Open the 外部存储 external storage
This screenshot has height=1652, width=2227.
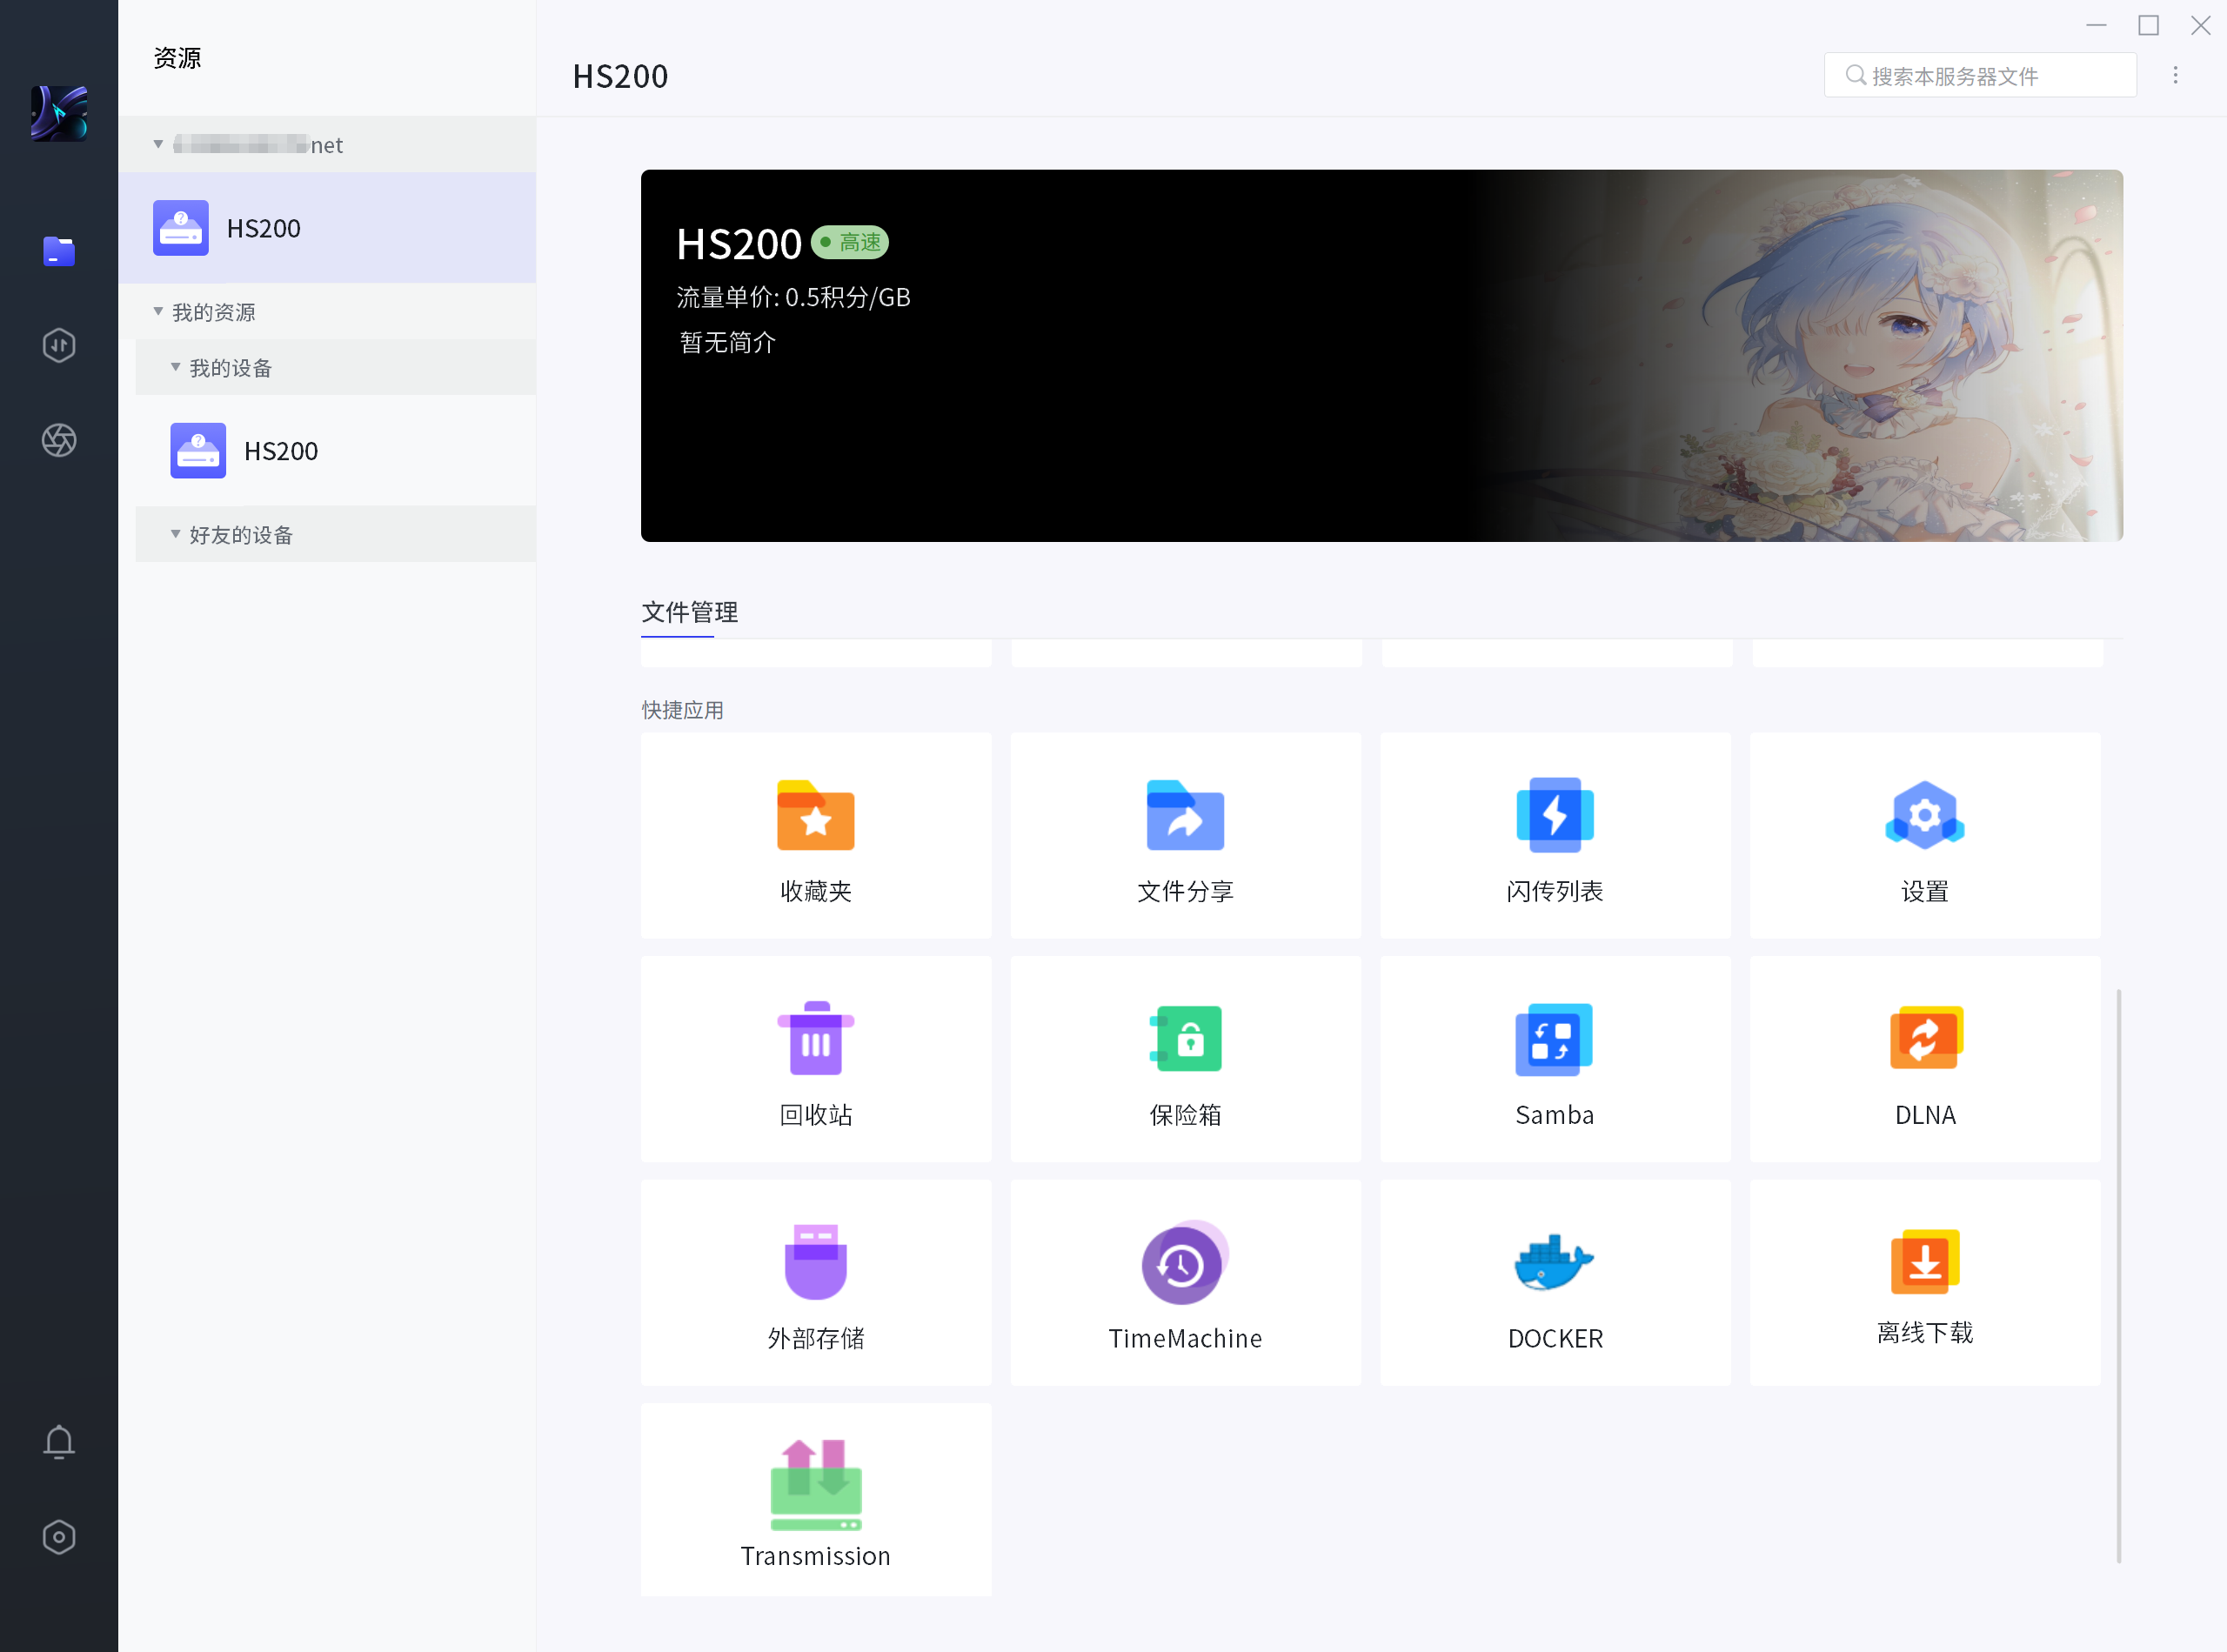point(816,1283)
